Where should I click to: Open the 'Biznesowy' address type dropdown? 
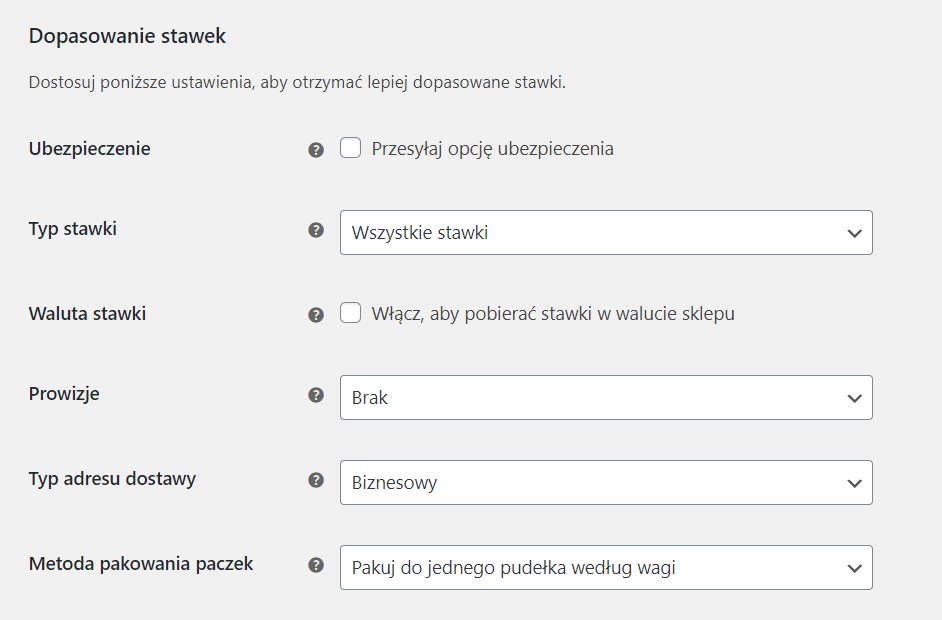point(606,482)
